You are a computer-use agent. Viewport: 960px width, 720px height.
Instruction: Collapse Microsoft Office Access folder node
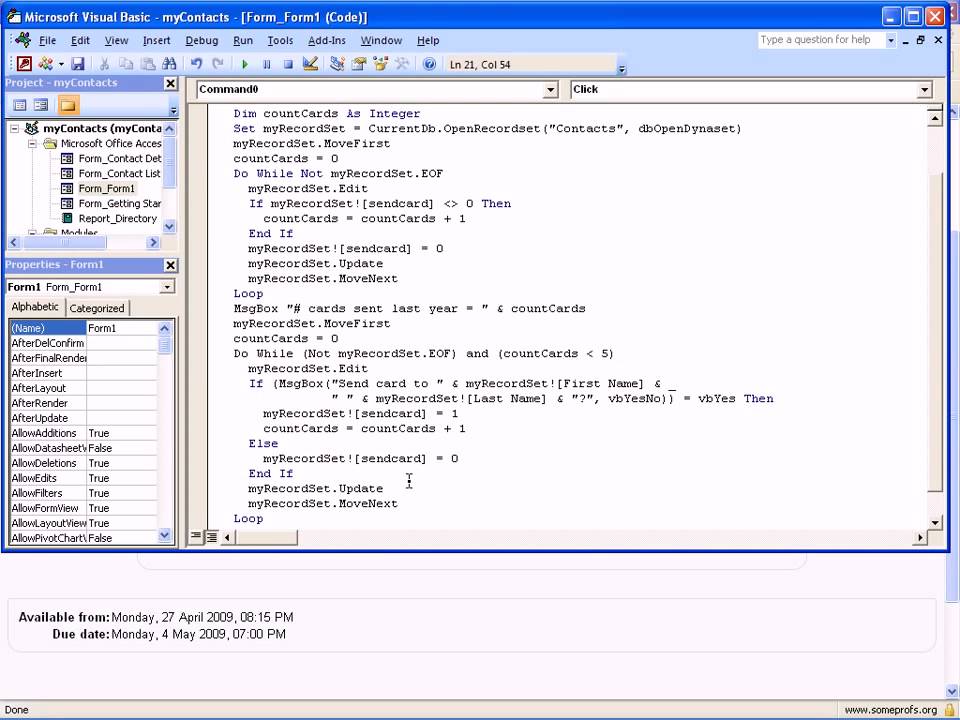pyautogui.click(x=32, y=144)
